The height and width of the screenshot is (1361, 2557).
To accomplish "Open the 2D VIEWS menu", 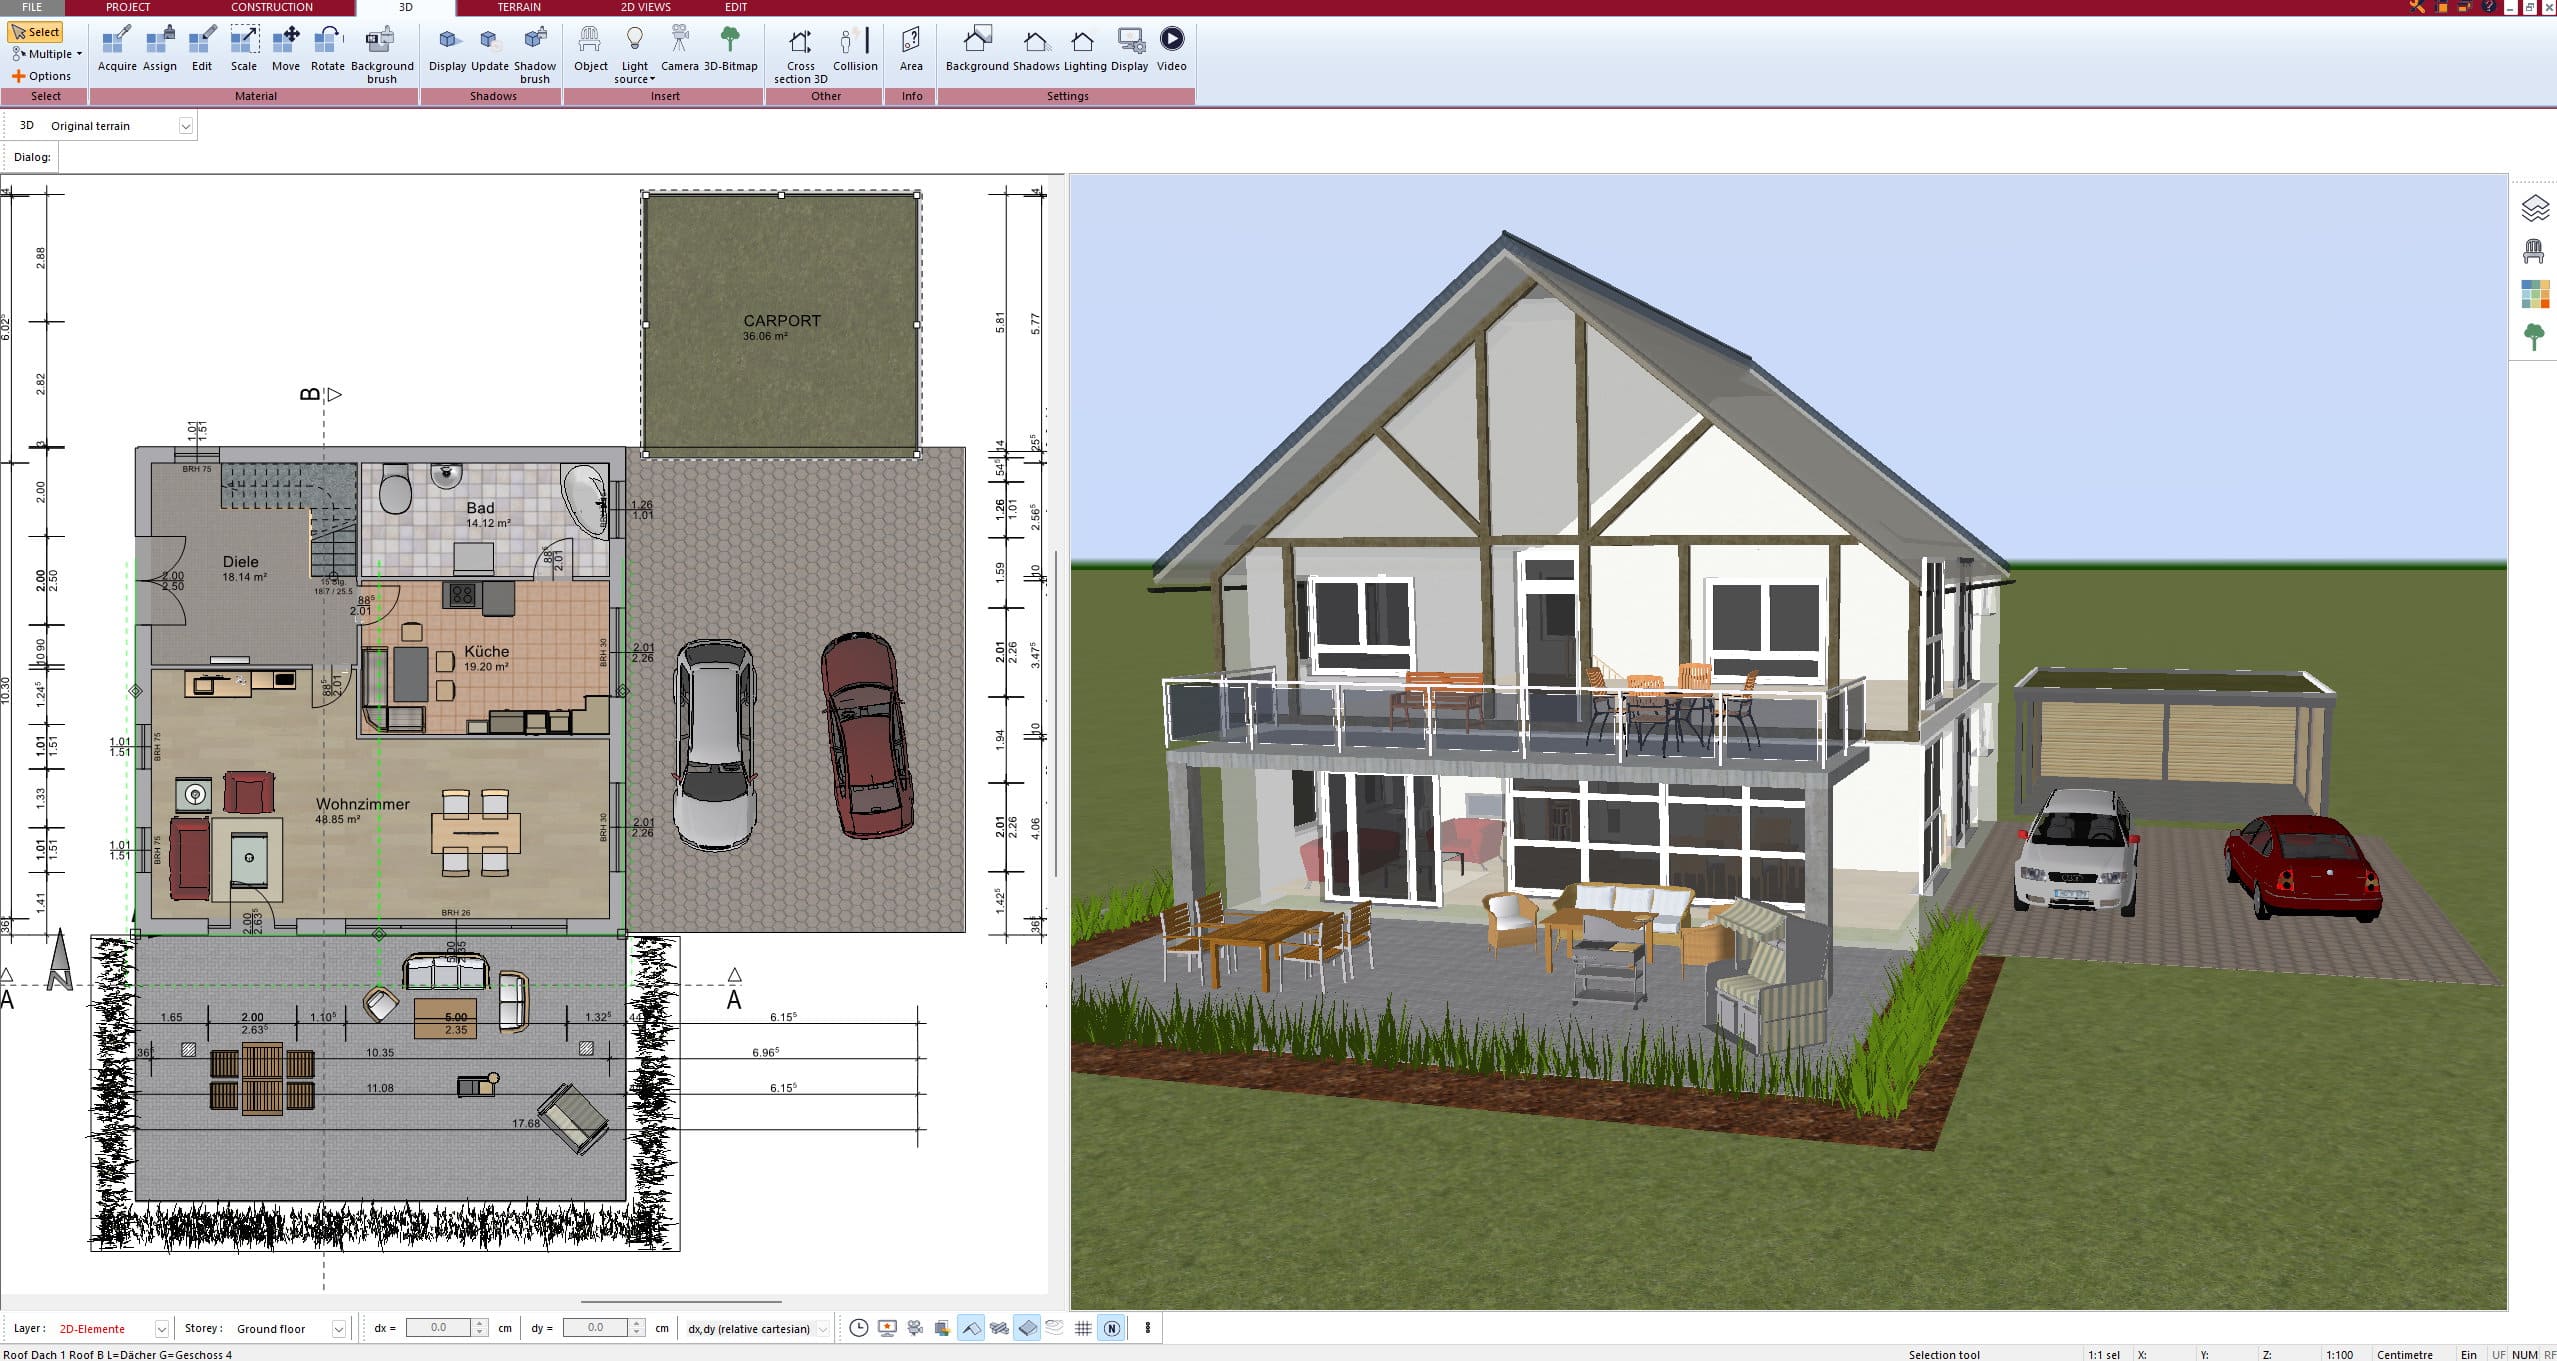I will [645, 7].
